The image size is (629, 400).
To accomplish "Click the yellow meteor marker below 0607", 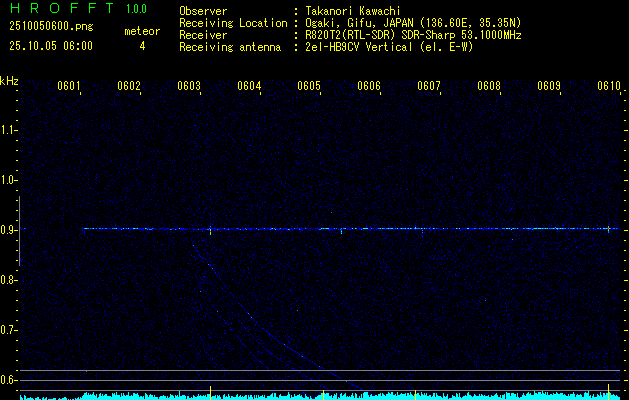I will click(x=415, y=393).
